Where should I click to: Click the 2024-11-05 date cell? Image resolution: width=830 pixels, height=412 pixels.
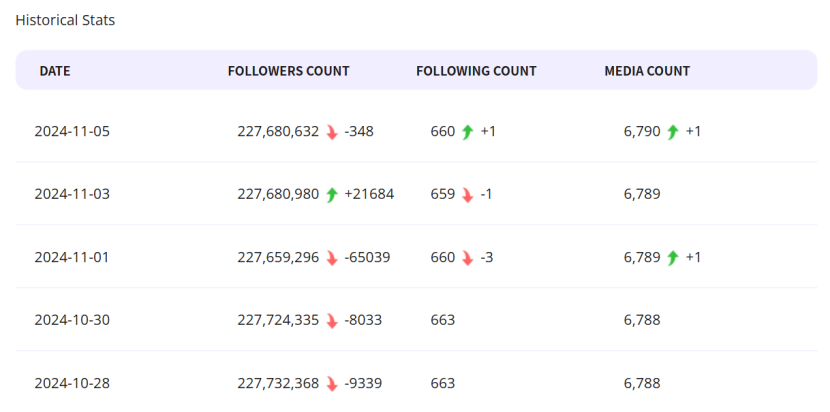point(72,131)
